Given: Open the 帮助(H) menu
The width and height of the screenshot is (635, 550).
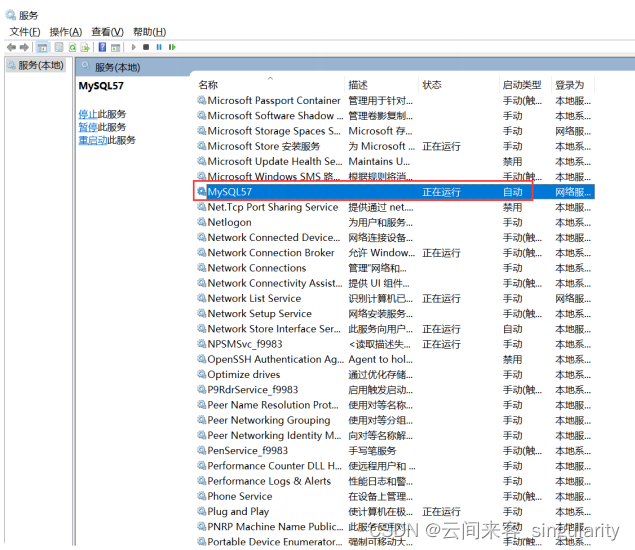Looking at the screenshot, I should coord(149,32).
